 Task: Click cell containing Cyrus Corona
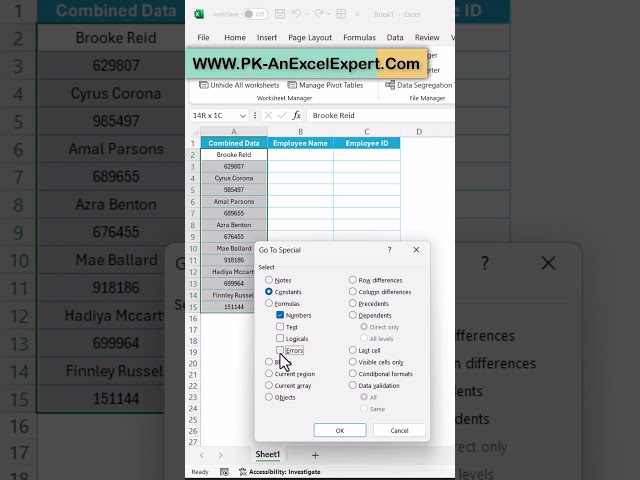point(234,178)
